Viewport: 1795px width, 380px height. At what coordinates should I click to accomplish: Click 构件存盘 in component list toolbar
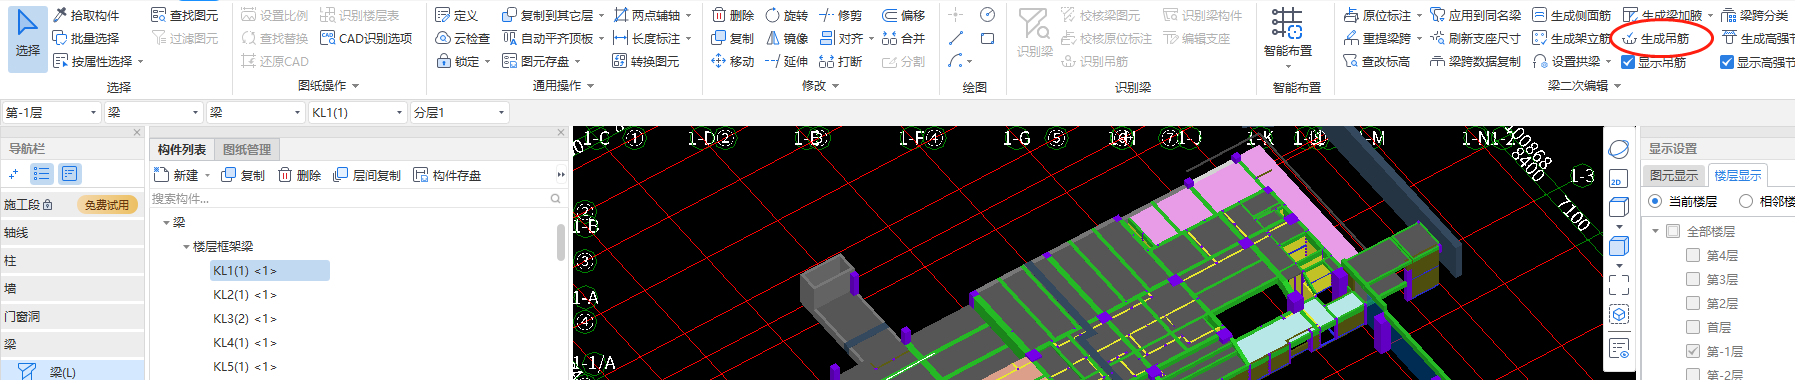click(x=447, y=175)
